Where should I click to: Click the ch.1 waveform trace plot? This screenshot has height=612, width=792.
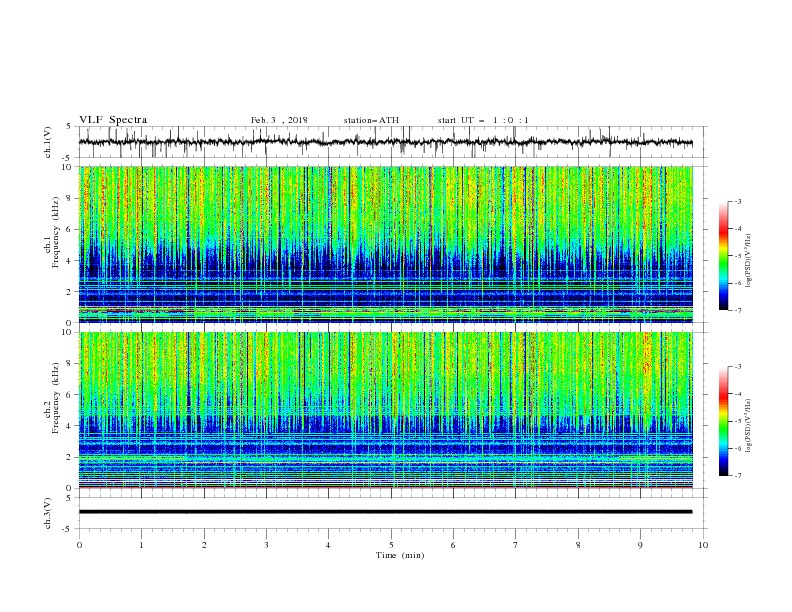(385, 142)
